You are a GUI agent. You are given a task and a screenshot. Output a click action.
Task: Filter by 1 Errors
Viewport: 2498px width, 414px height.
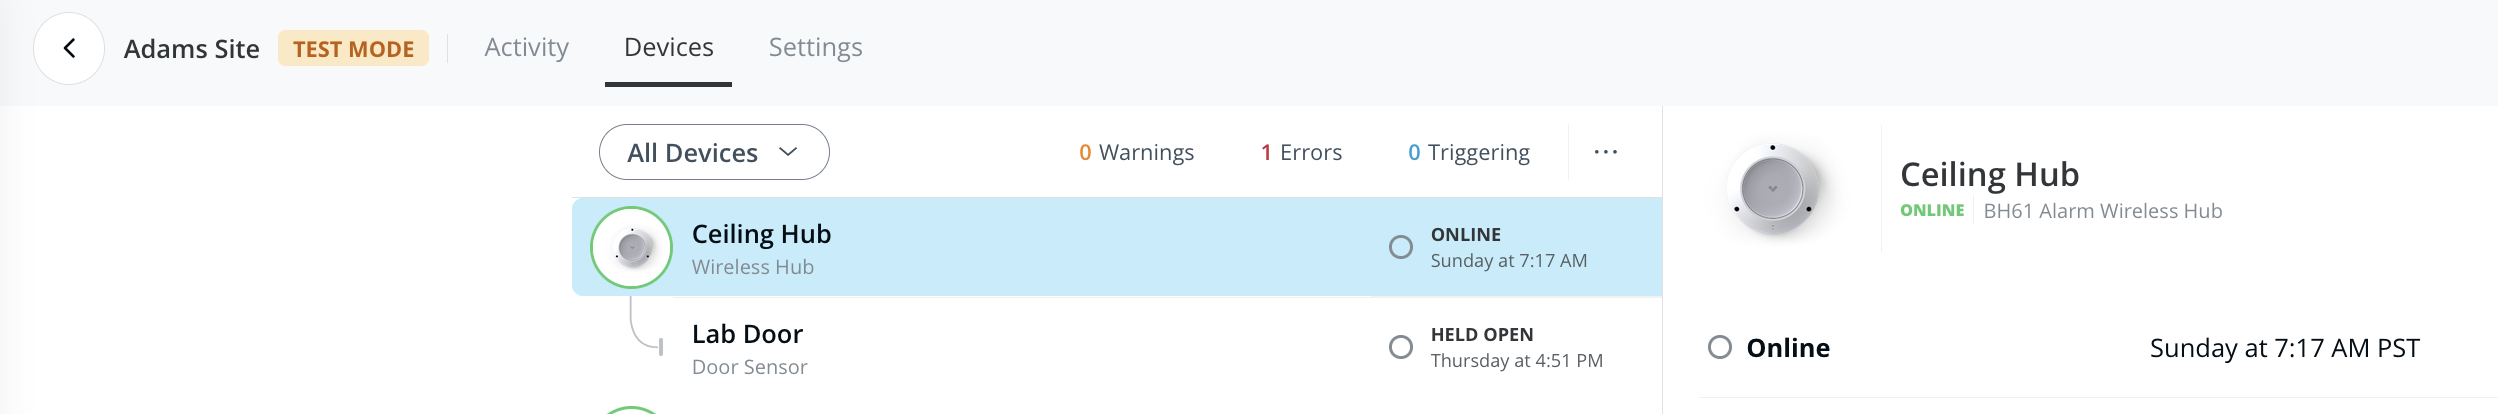point(1301,152)
